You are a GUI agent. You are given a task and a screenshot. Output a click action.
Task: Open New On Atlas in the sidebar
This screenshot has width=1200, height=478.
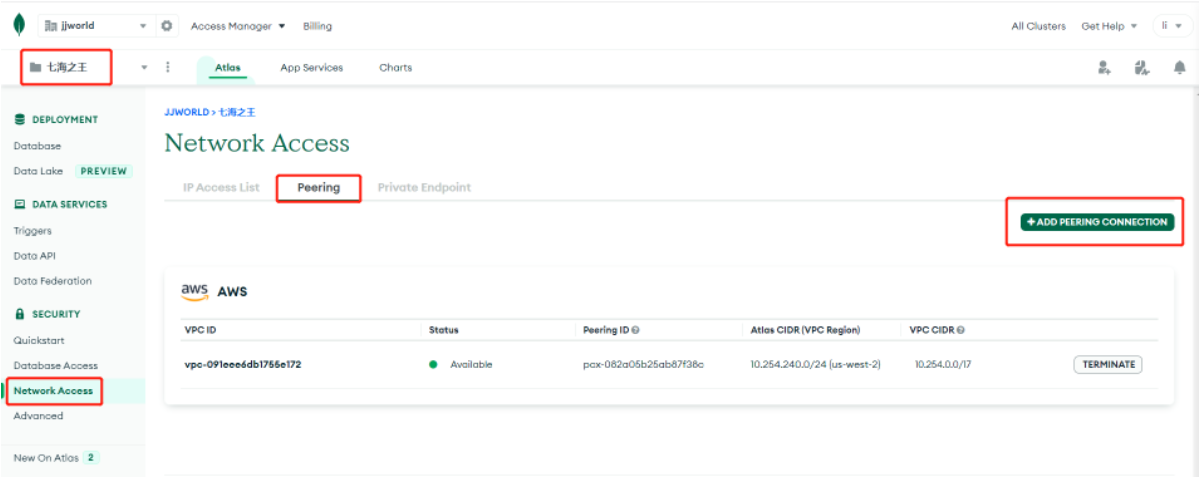click(46, 458)
